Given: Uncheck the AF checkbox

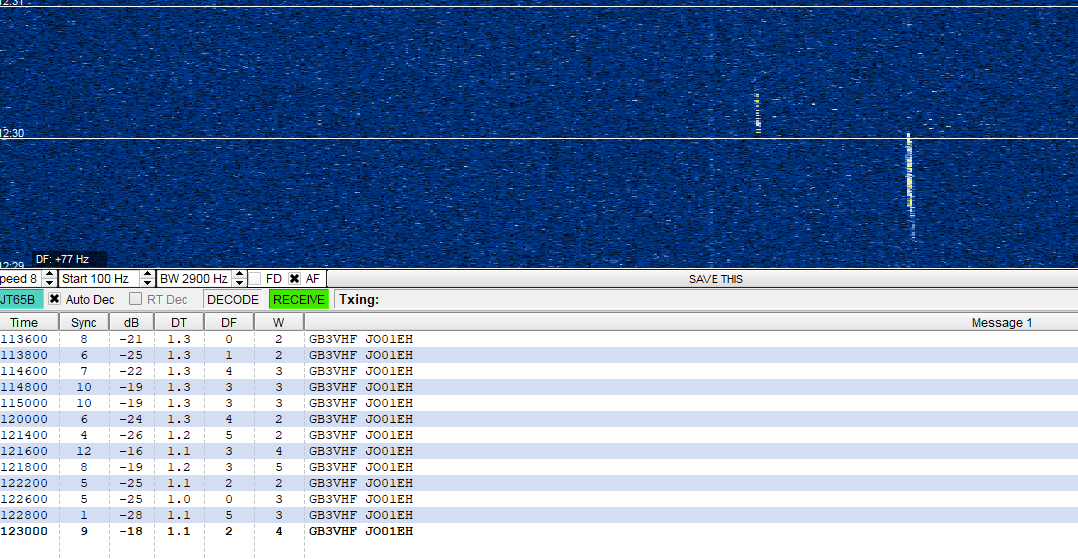Looking at the screenshot, I should coord(295,279).
